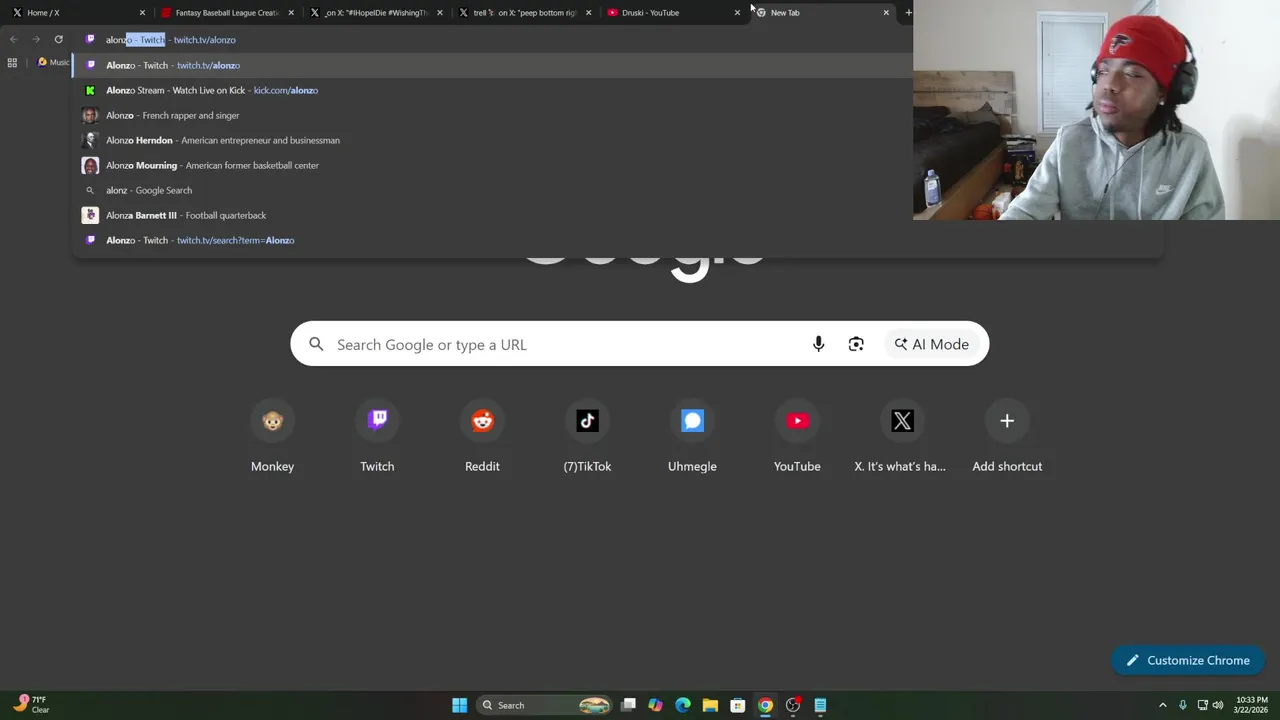Launch Copilot from the taskbar
The image size is (1280, 720).
pyautogui.click(x=655, y=705)
